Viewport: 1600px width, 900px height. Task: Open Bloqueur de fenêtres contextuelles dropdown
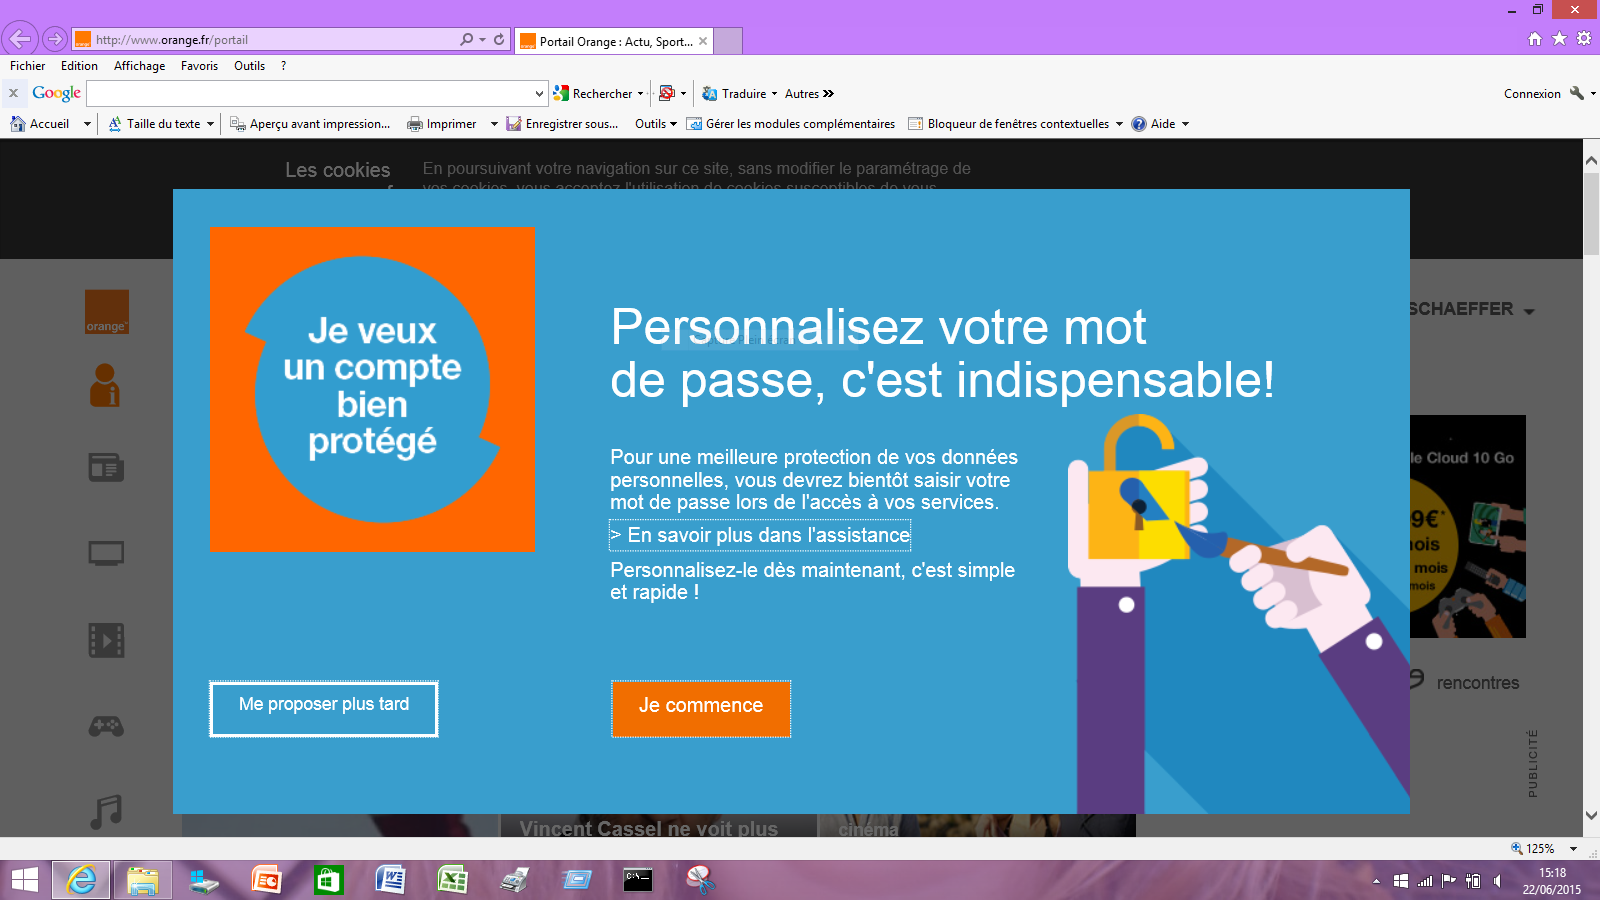pos(1119,124)
